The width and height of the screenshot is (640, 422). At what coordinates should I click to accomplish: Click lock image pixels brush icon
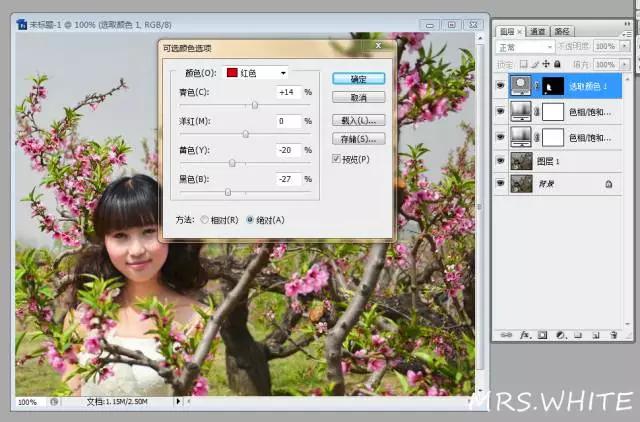(535, 64)
